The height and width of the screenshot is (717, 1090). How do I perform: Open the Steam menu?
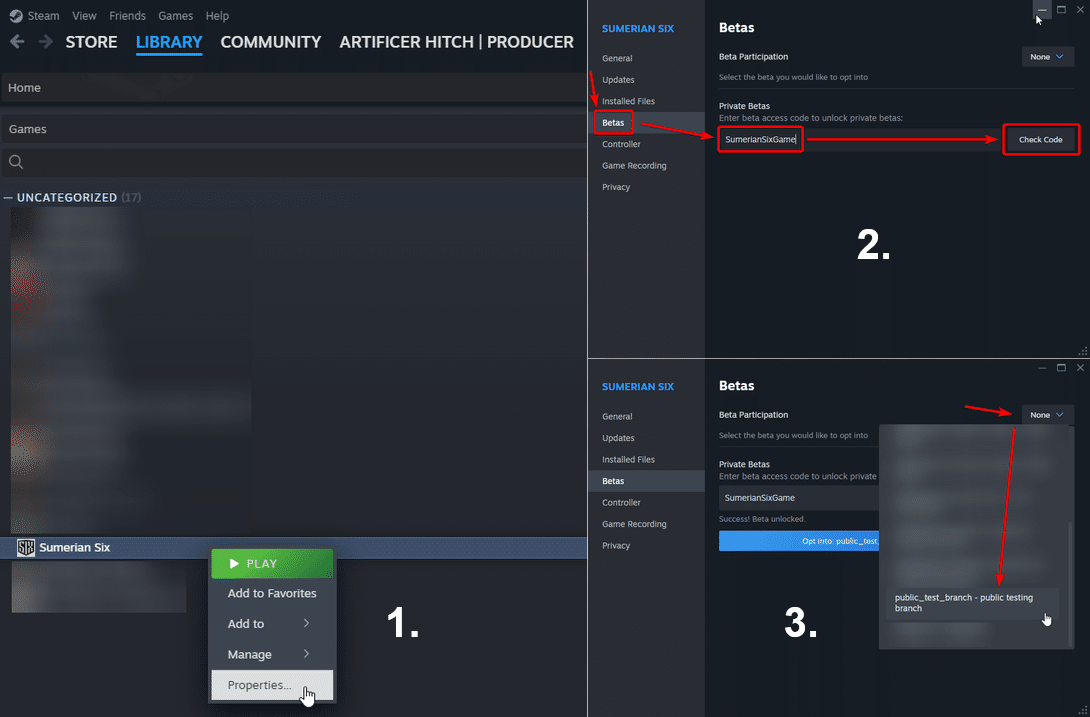coord(43,15)
